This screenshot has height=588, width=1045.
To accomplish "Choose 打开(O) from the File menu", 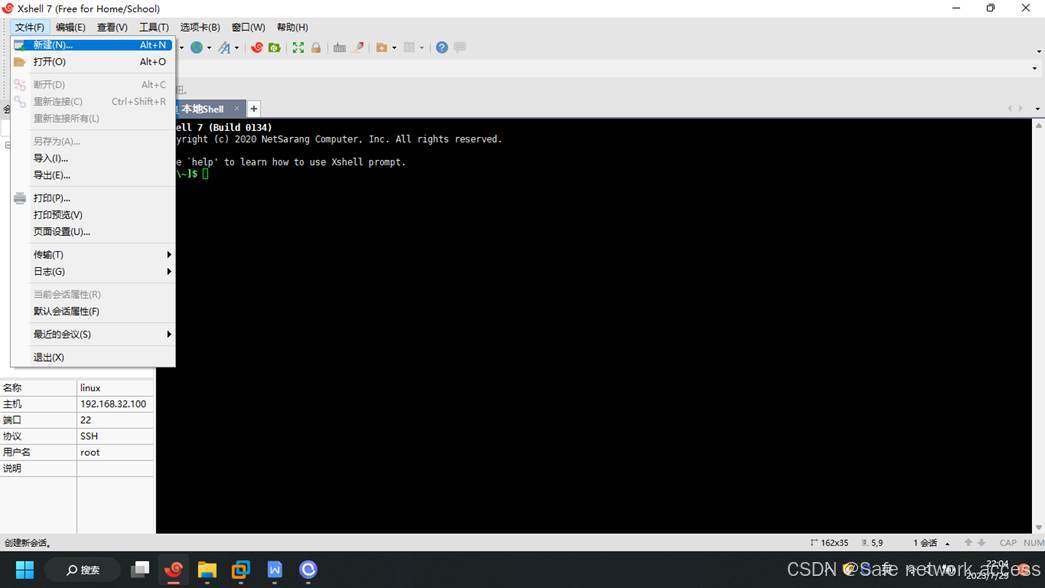I will pos(93,61).
